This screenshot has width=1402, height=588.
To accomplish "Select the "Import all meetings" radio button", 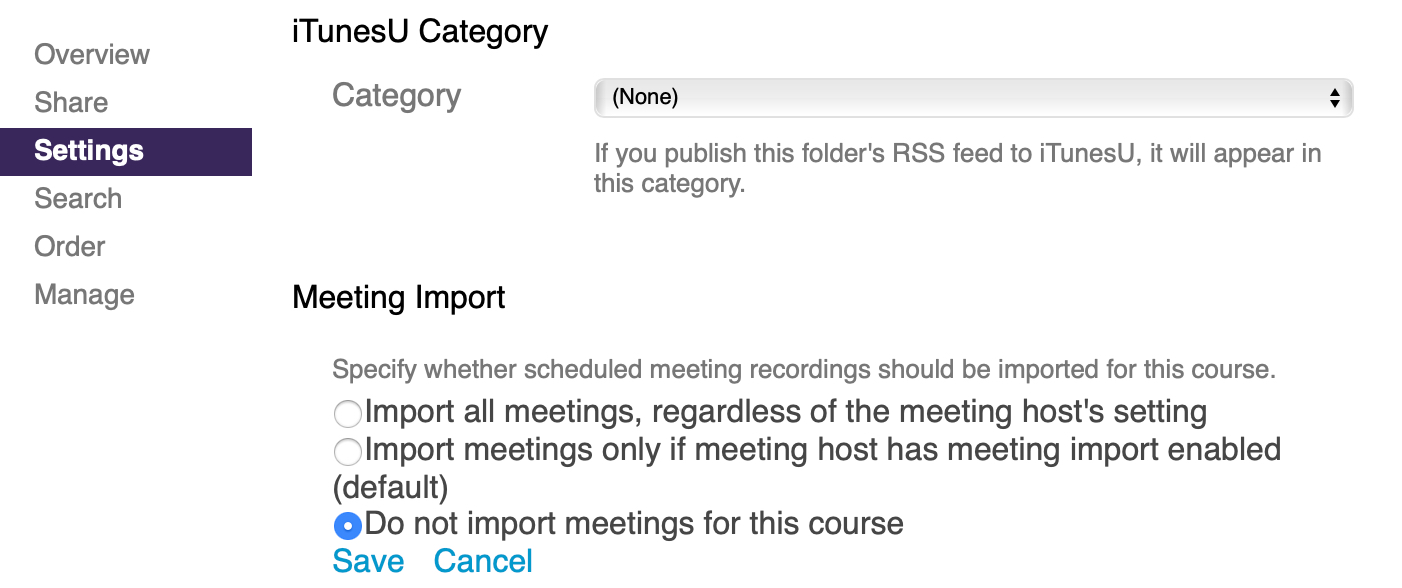I will (347, 413).
